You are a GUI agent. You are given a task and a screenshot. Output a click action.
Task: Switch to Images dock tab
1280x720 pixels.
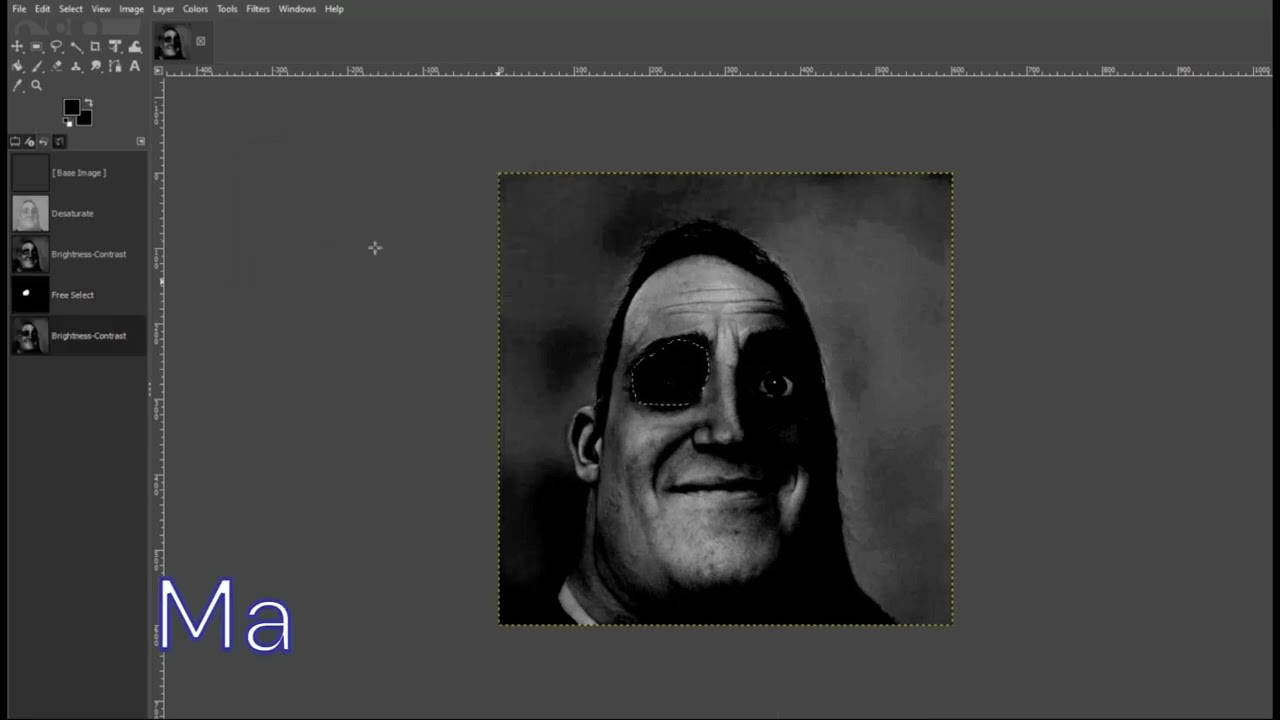click(x=59, y=141)
